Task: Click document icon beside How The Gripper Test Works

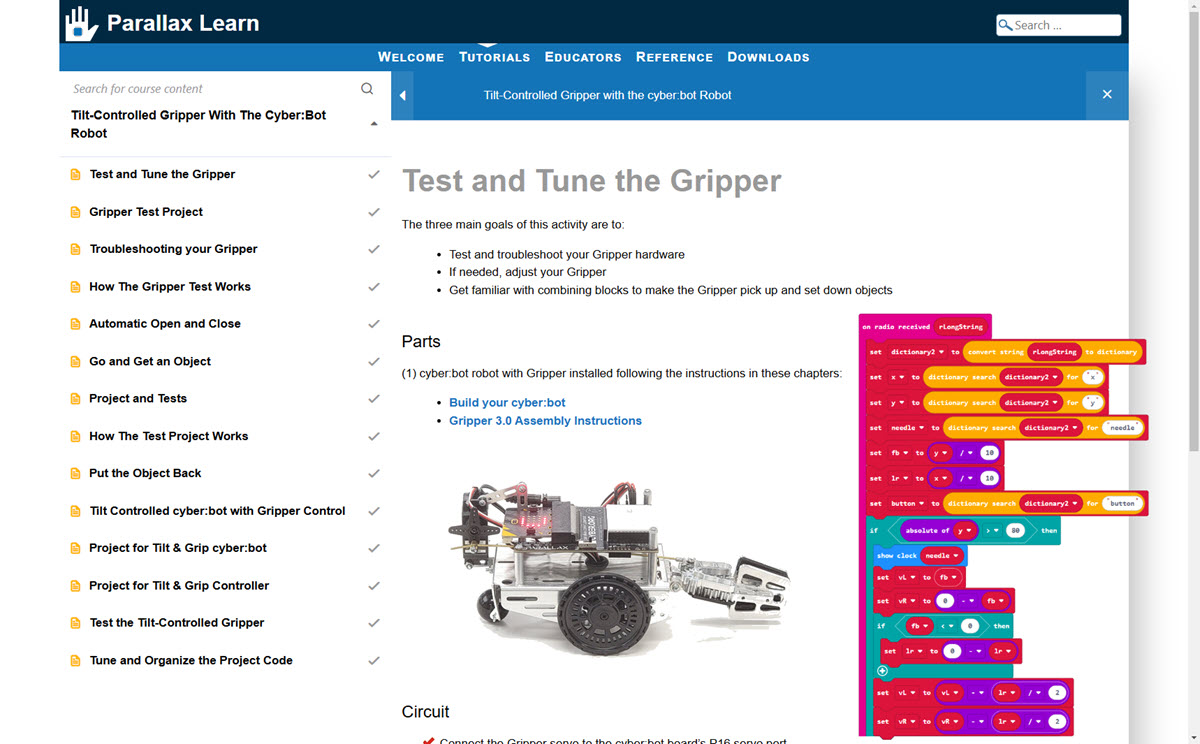Action: click(x=75, y=287)
